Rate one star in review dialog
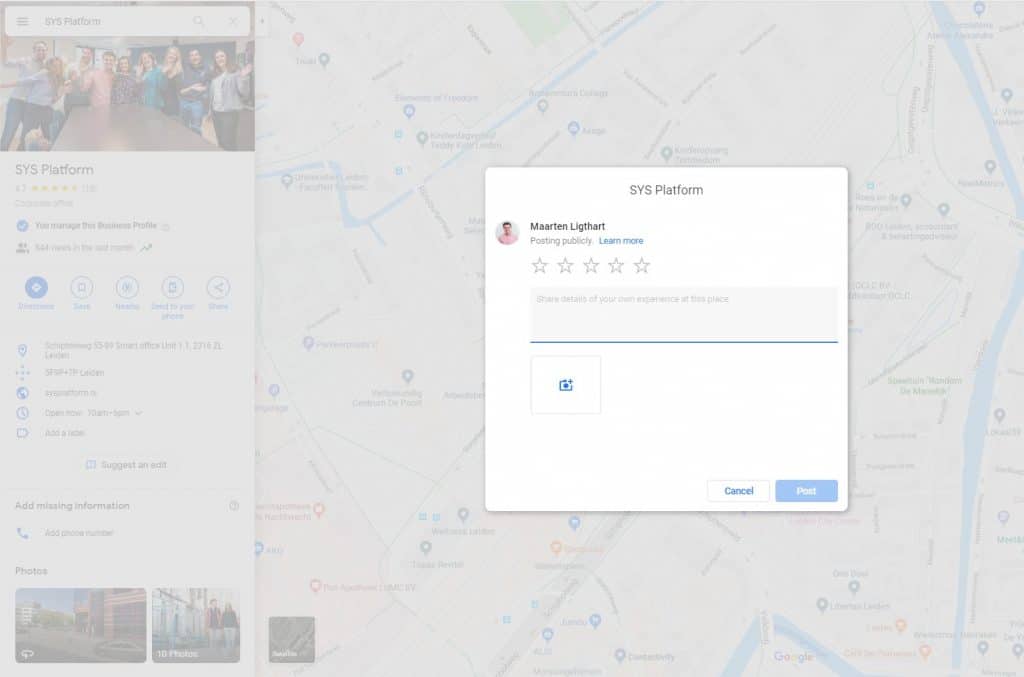 pyautogui.click(x=539, y=266)
